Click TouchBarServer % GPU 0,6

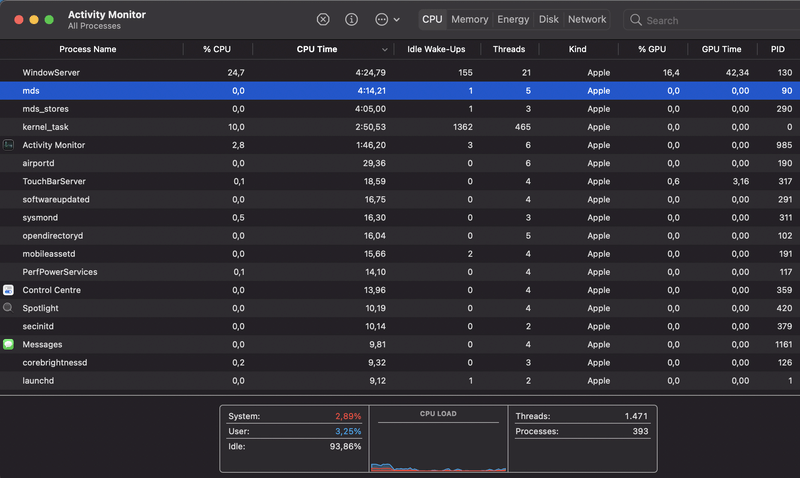tap(673, 181)
